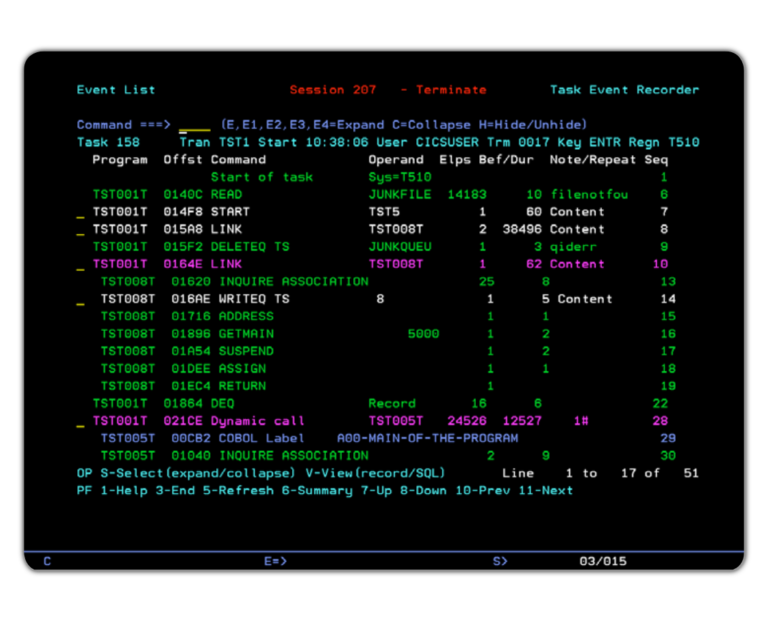The width and height of the screenshot is (768, 621).
Task: Click the '38496' duration value
Action: coord(522,230)
